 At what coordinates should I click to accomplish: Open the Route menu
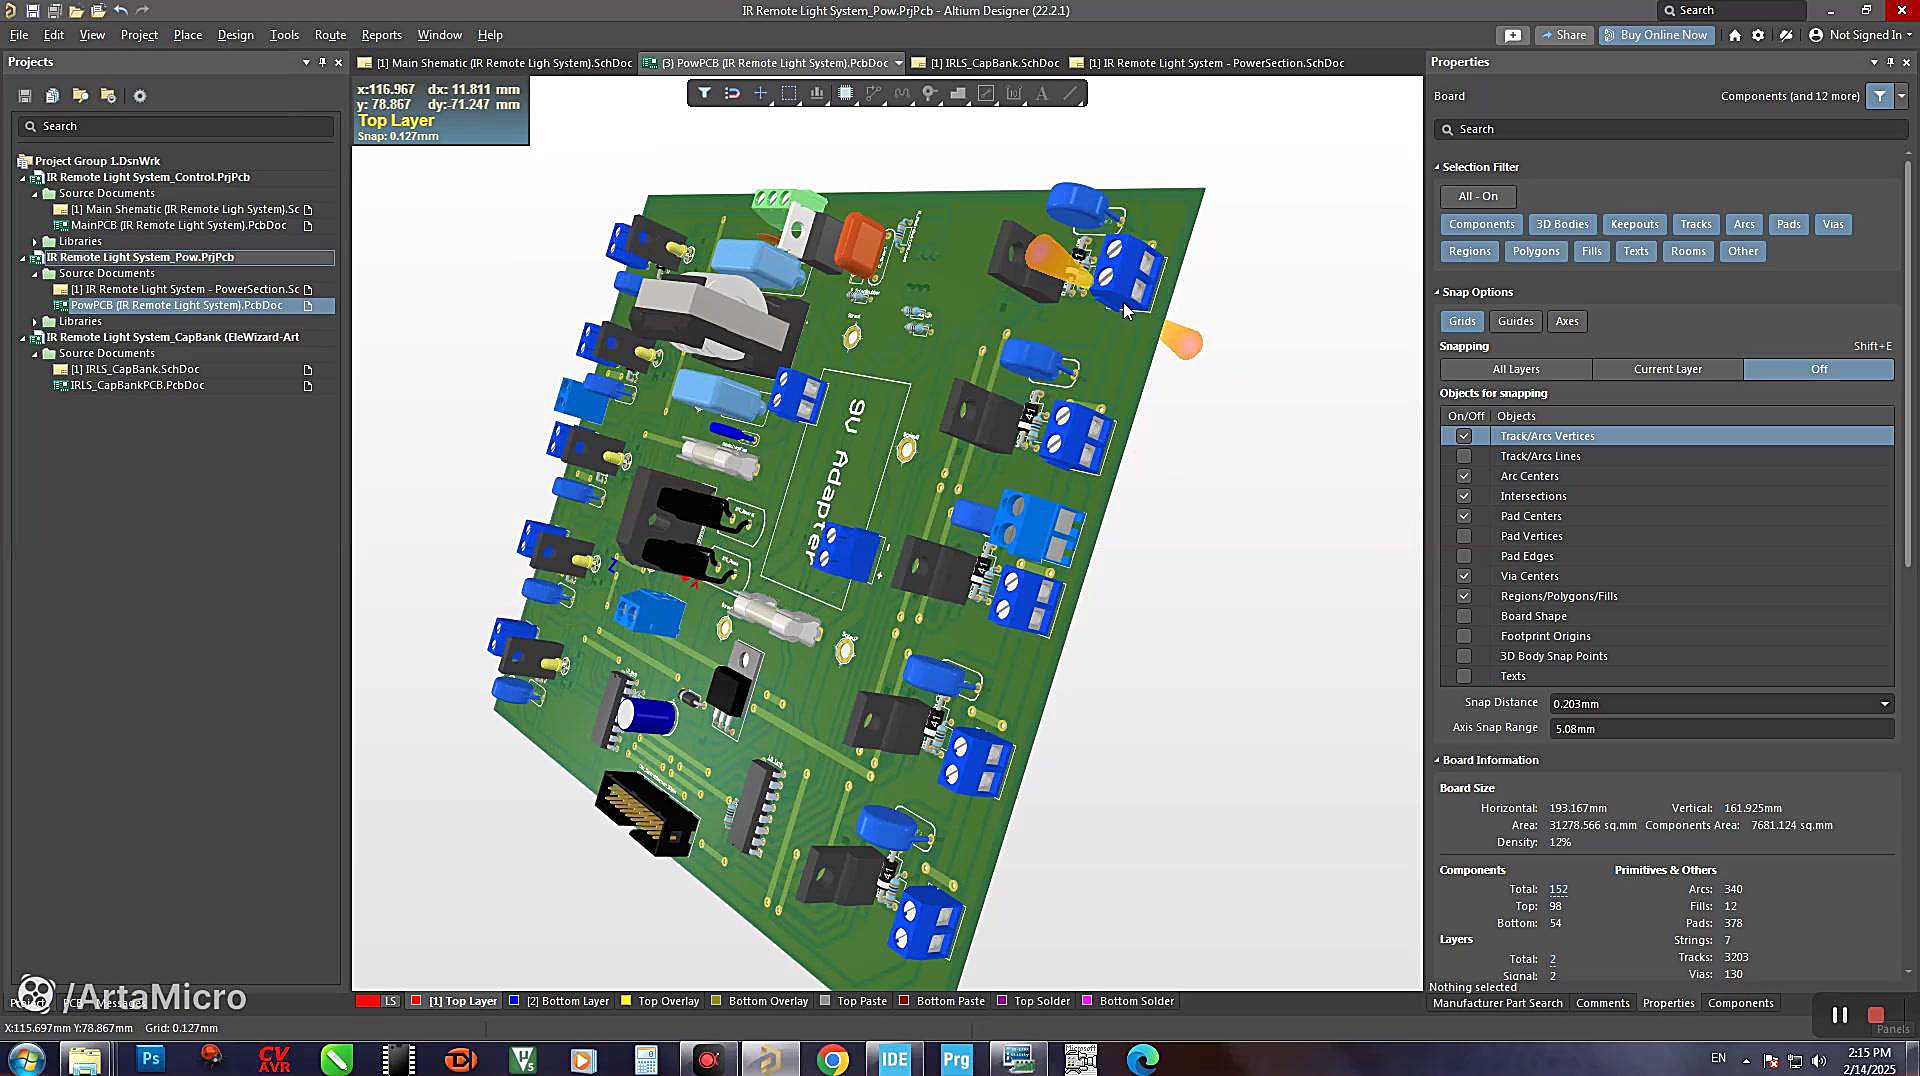330,35
